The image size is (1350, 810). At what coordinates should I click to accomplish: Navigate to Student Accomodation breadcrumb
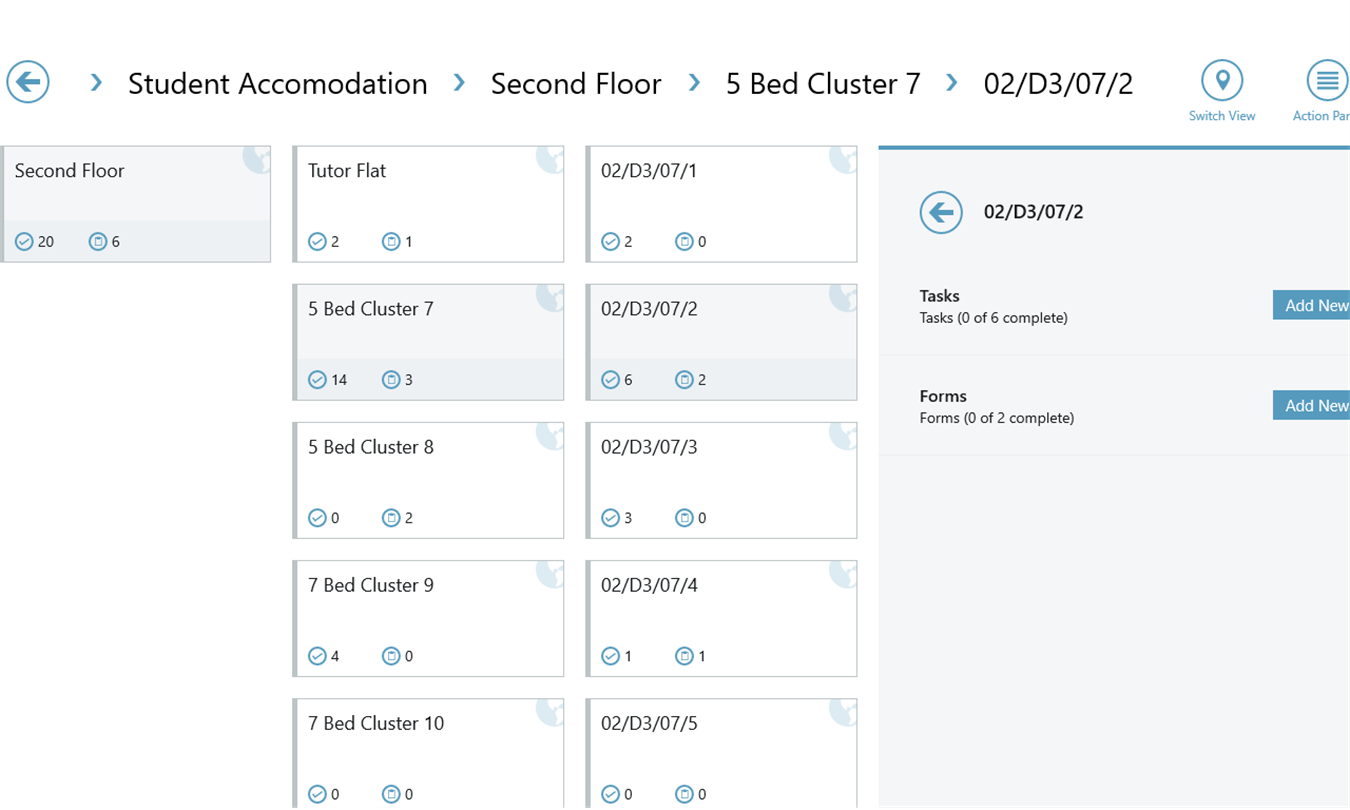pyautogui.click(x=277, y=84)
